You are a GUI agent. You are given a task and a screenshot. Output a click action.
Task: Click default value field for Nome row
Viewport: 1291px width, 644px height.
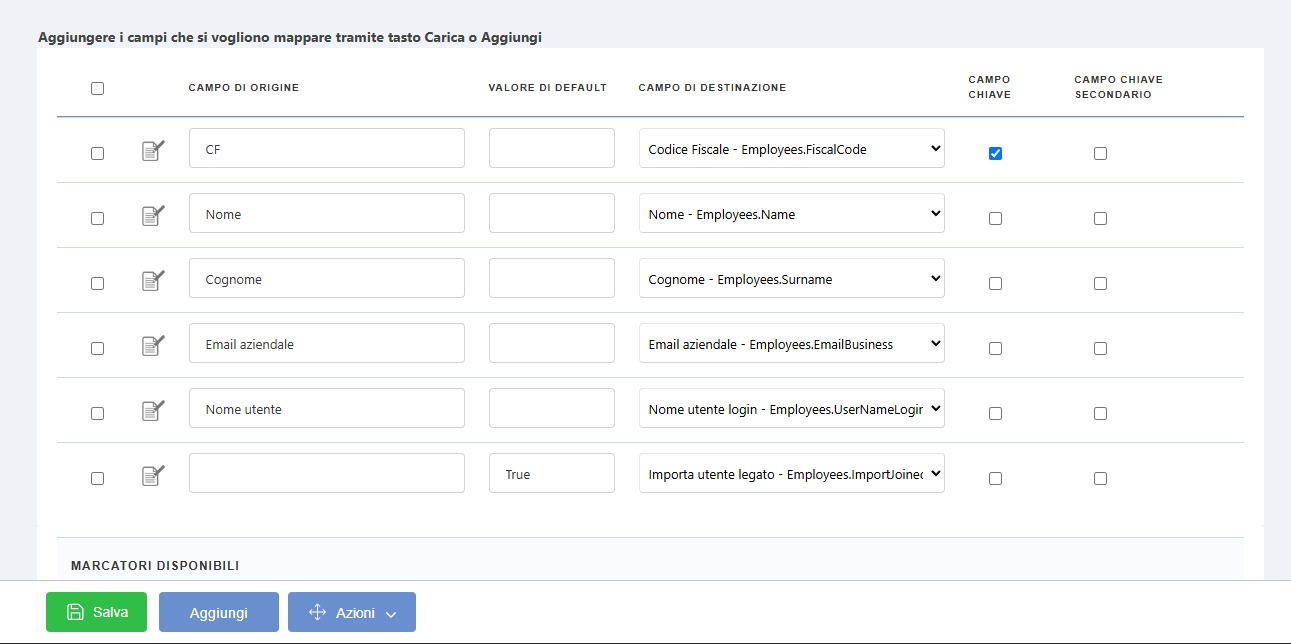point(552,213)
